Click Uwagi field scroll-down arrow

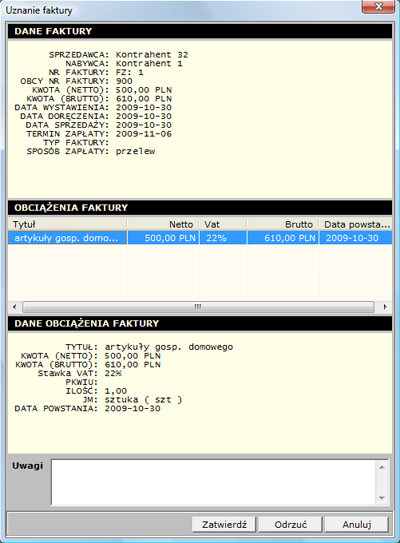tap(382, 498)
